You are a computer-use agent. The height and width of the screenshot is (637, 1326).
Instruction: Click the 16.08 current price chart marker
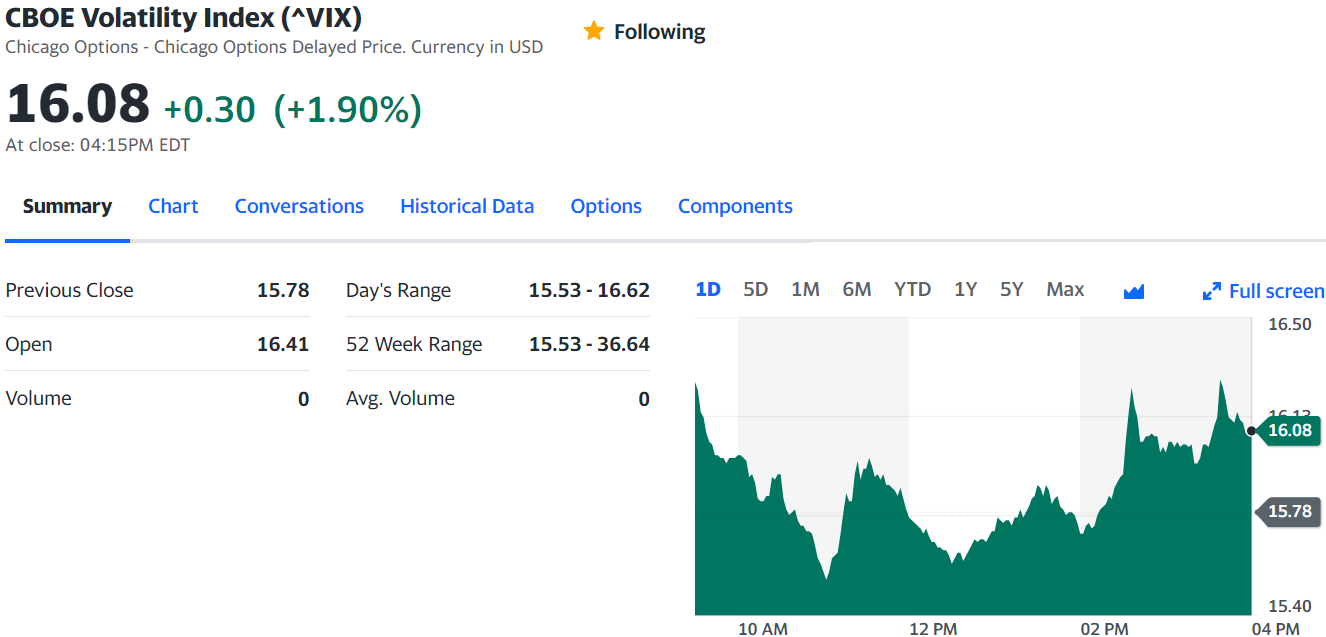point(1287,430)
